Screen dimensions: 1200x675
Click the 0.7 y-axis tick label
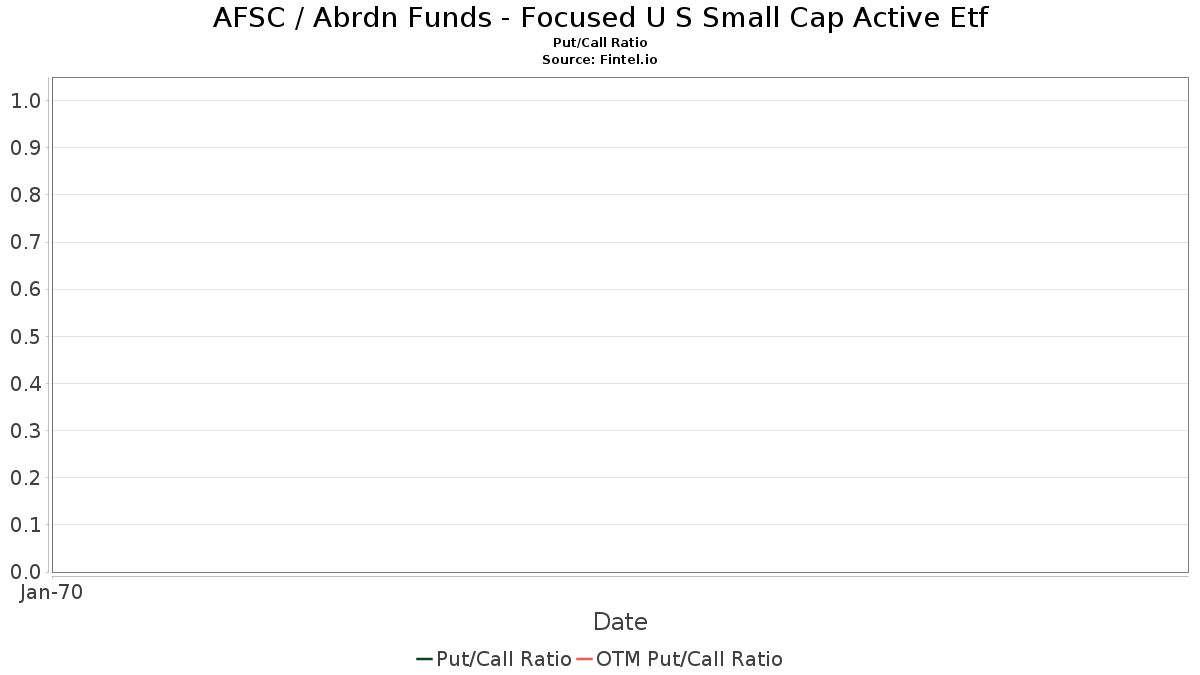pos(25,242)
